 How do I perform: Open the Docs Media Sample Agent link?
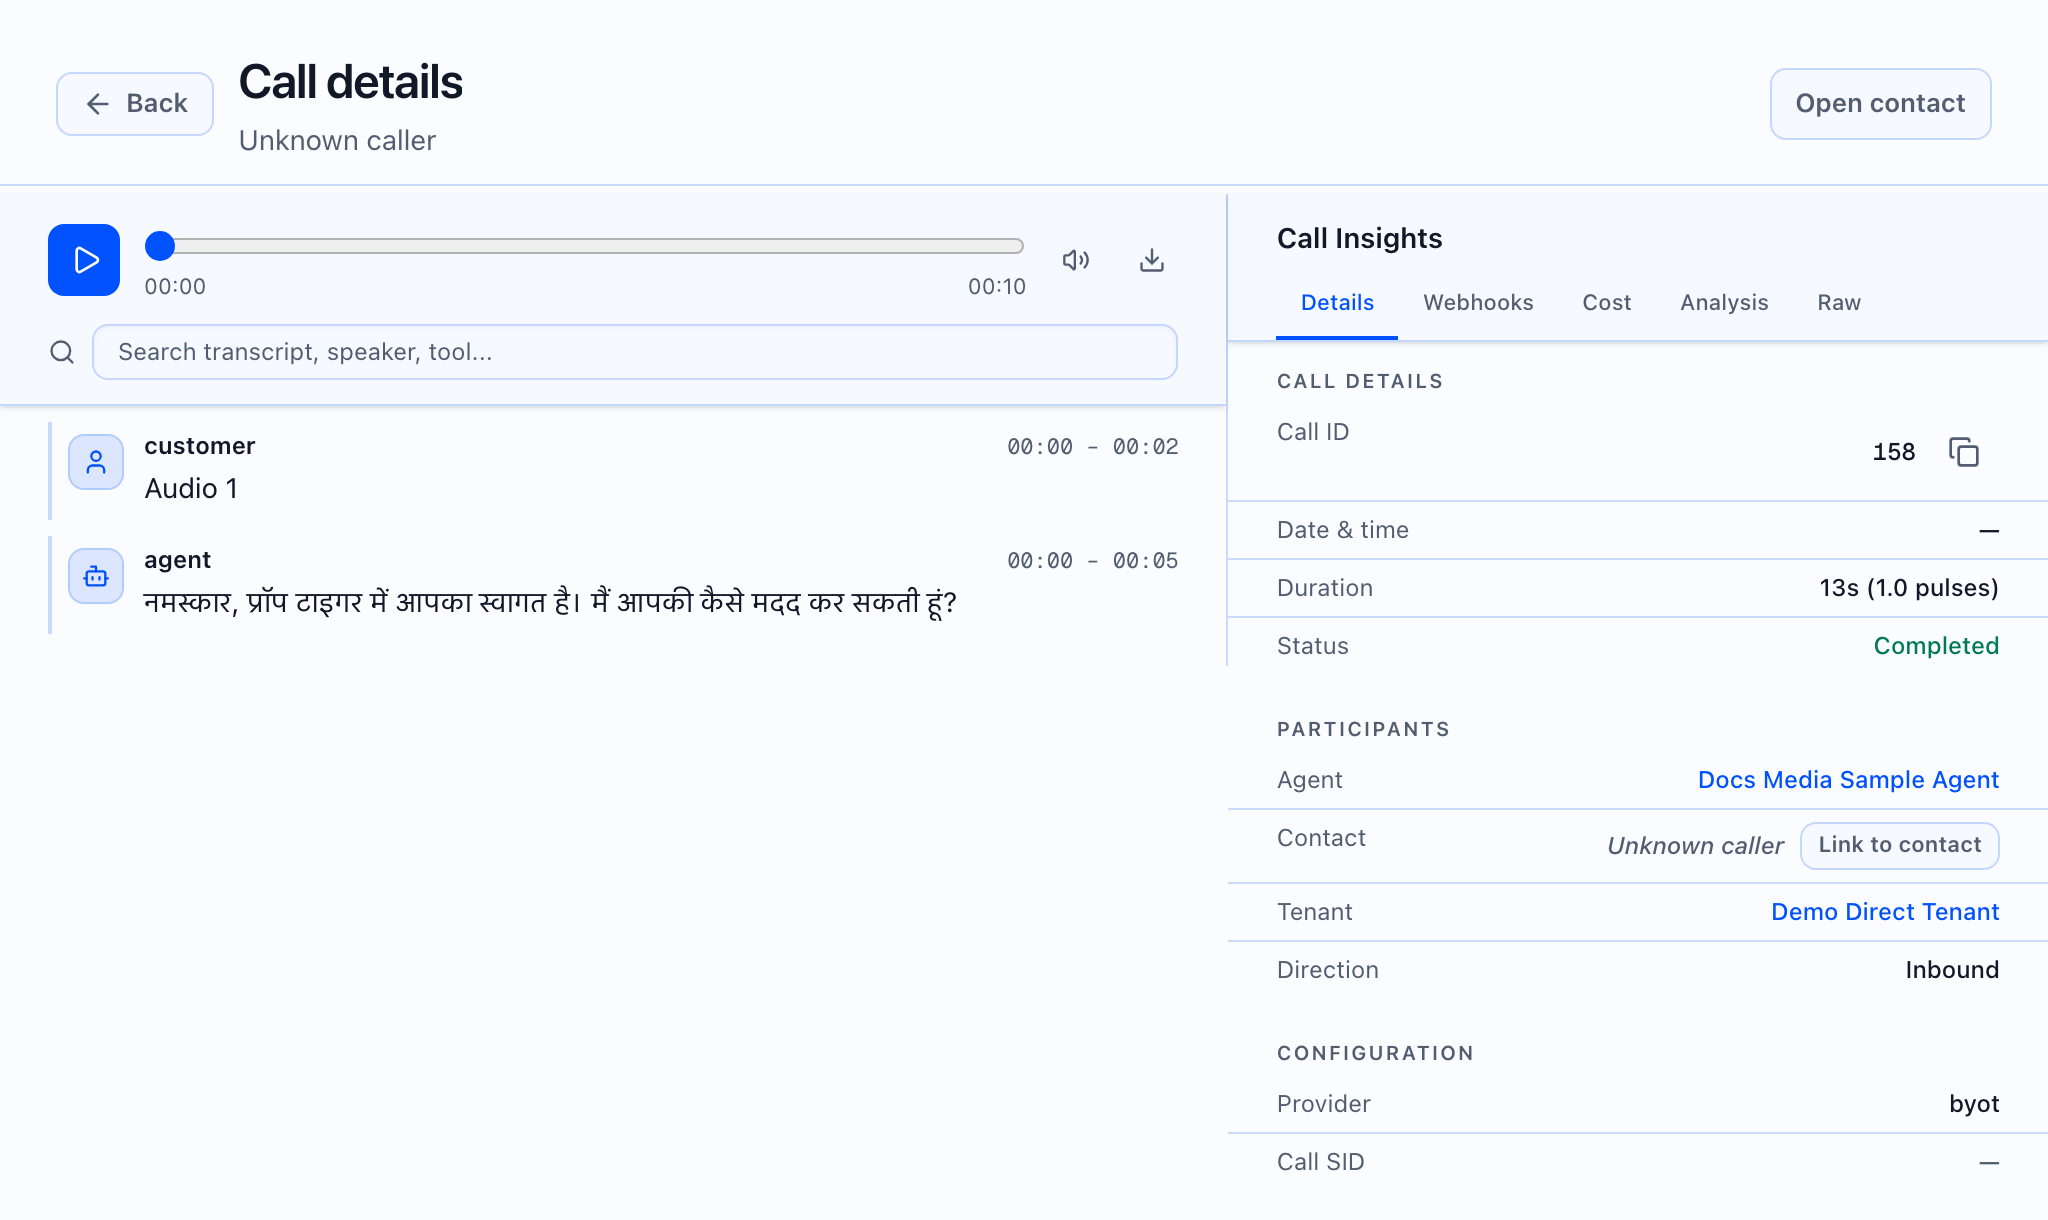point(1848,780)
